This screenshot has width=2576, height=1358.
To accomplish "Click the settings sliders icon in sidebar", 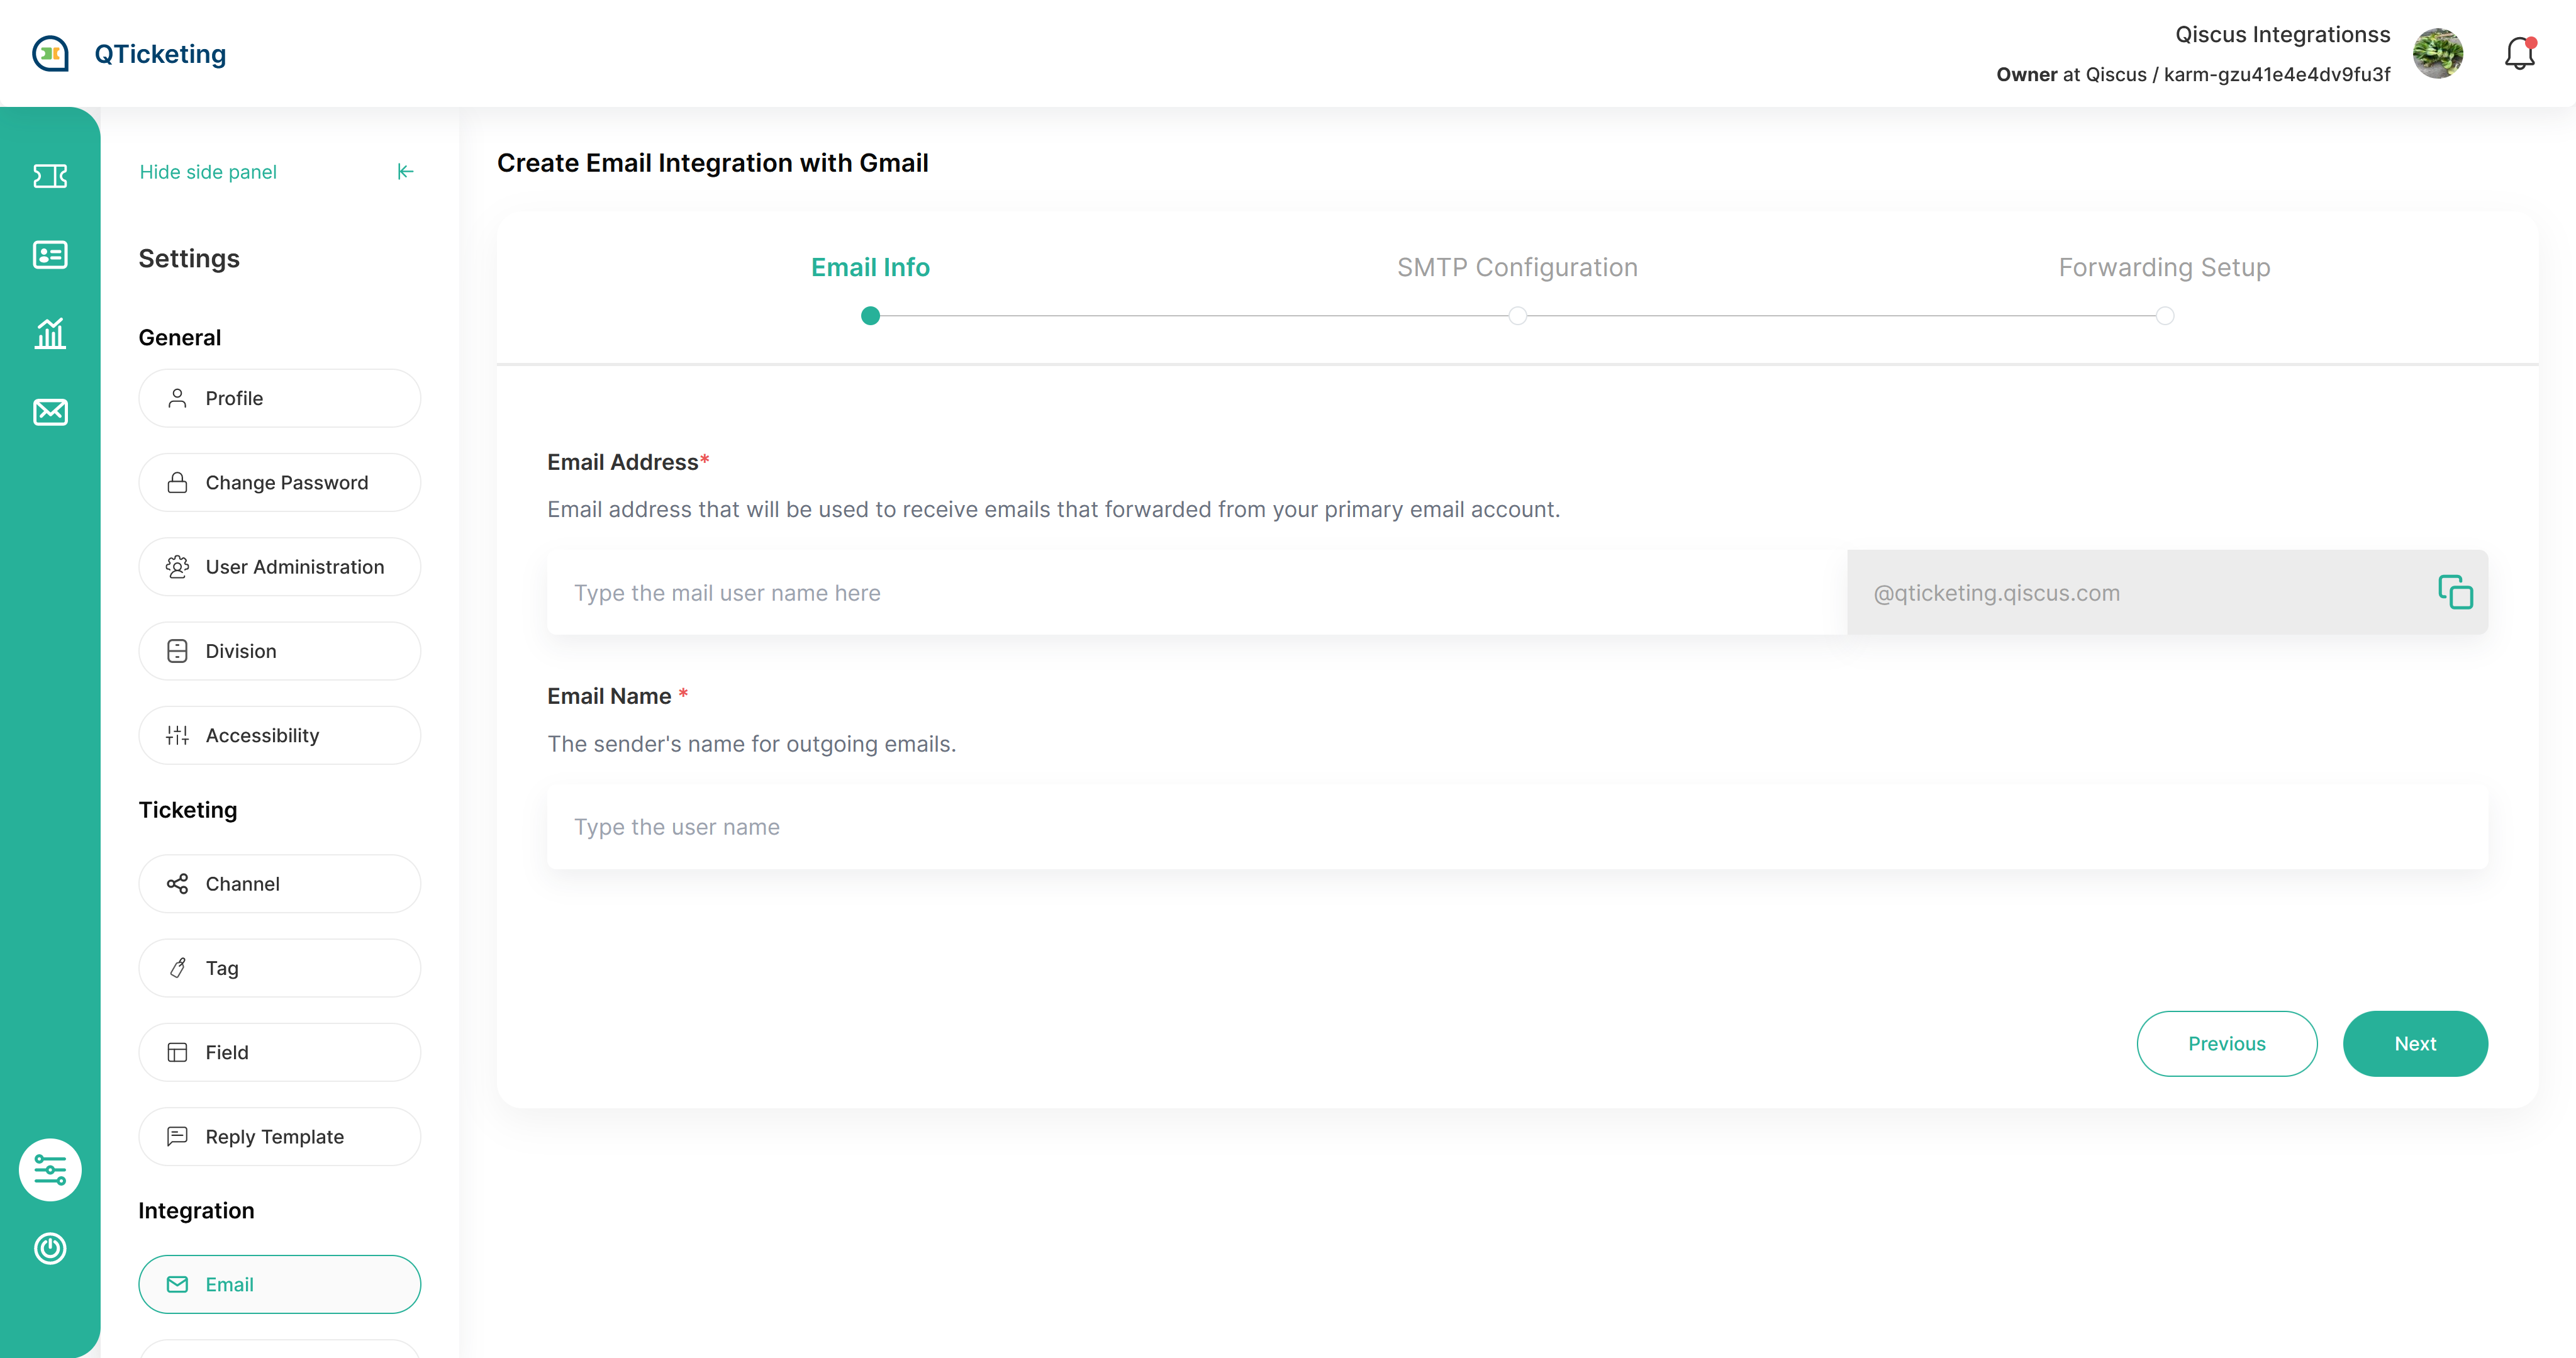I will (50, 1169).
